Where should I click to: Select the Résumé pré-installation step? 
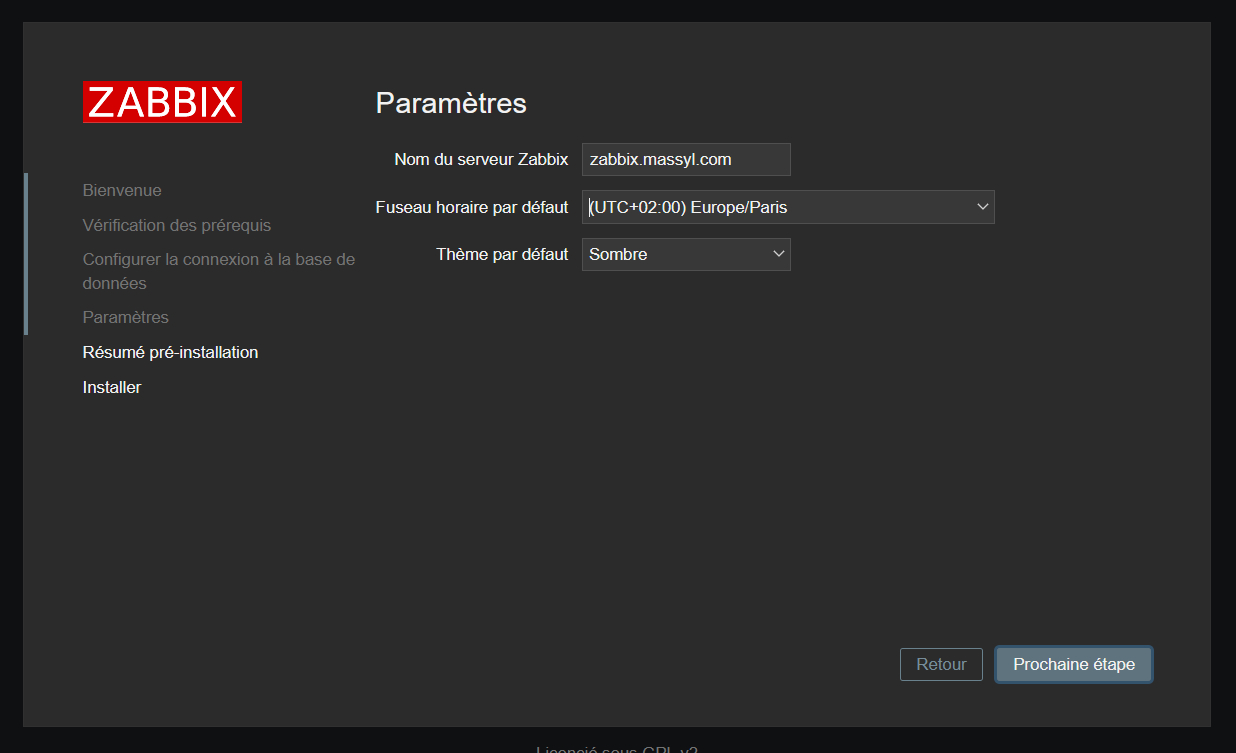point(171,352)
